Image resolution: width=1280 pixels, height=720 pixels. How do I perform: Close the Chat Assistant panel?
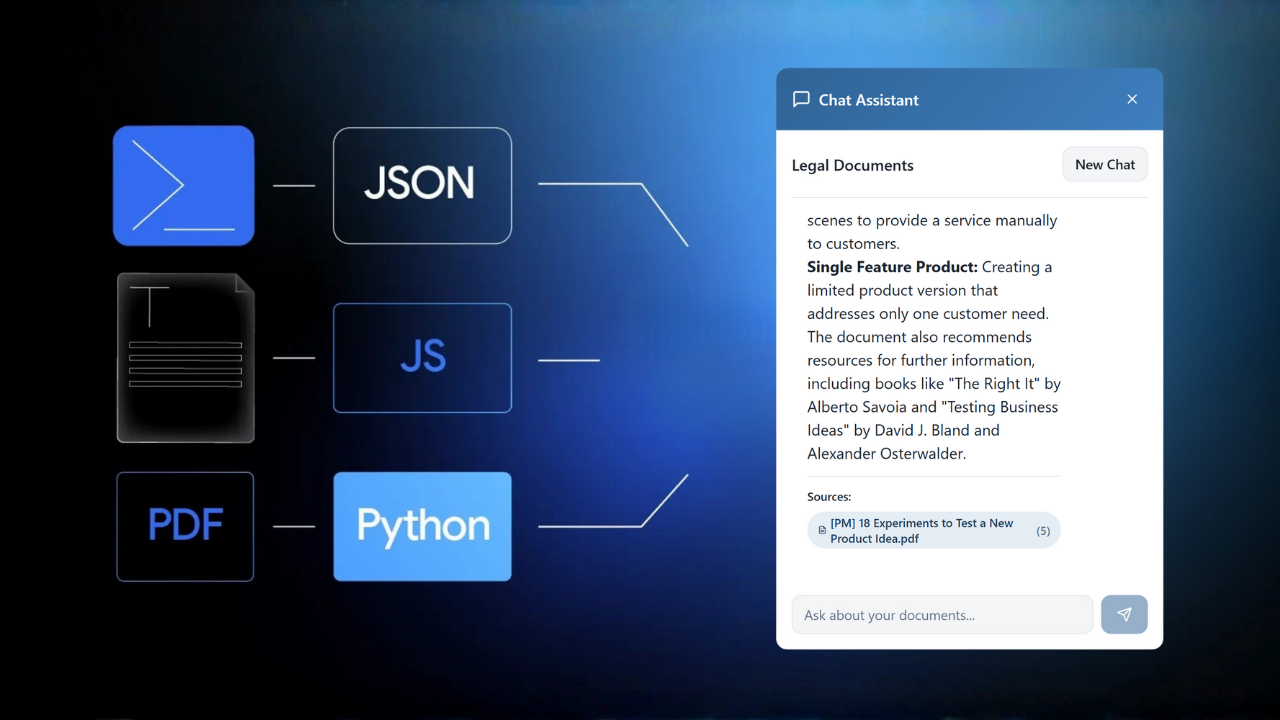(1132, 99)
